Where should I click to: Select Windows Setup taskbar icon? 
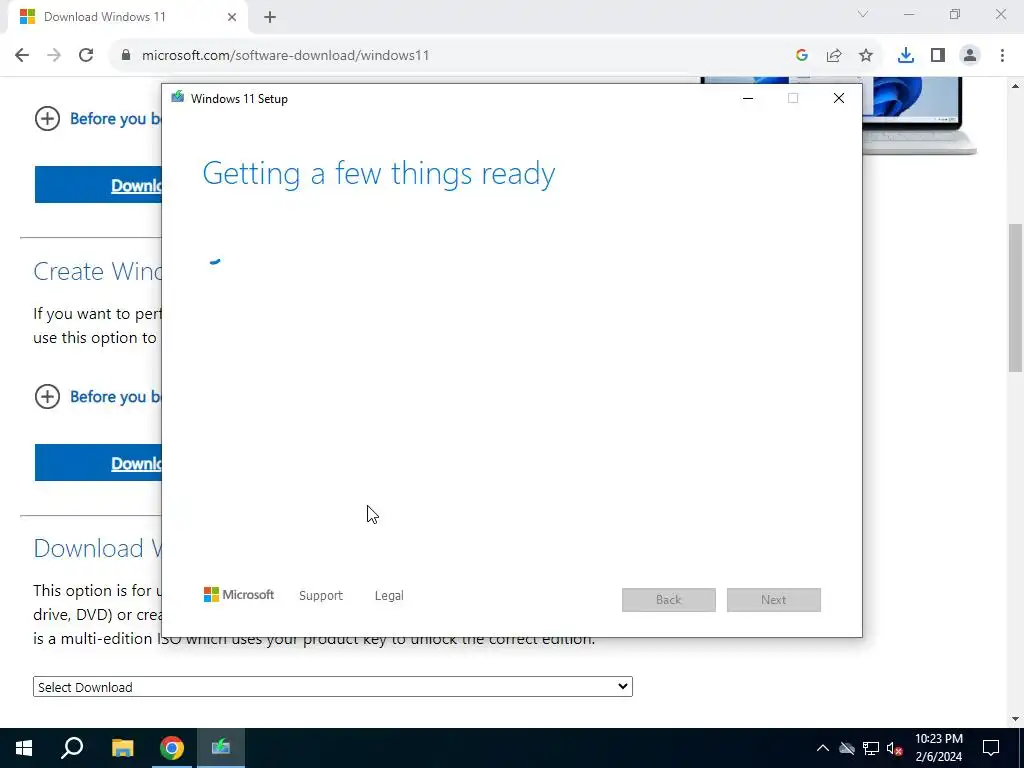(220, 748)
